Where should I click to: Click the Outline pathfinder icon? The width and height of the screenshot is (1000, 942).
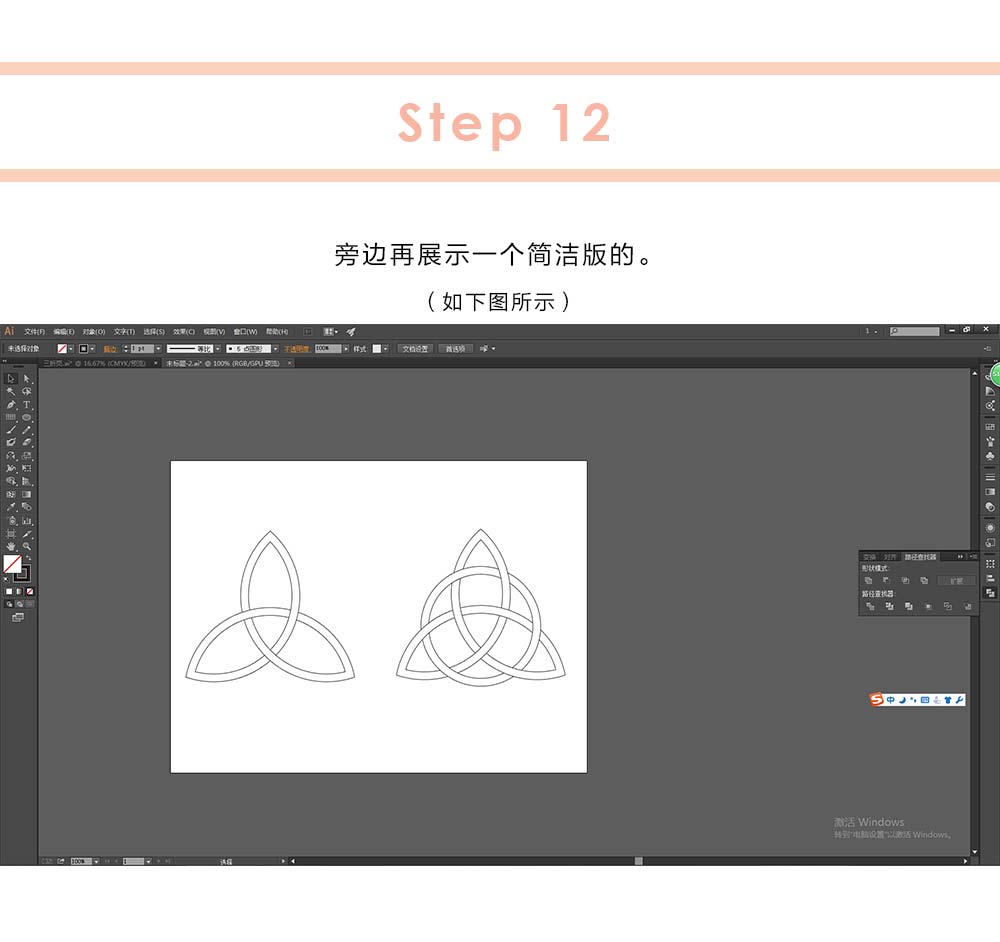coord(948,607)
